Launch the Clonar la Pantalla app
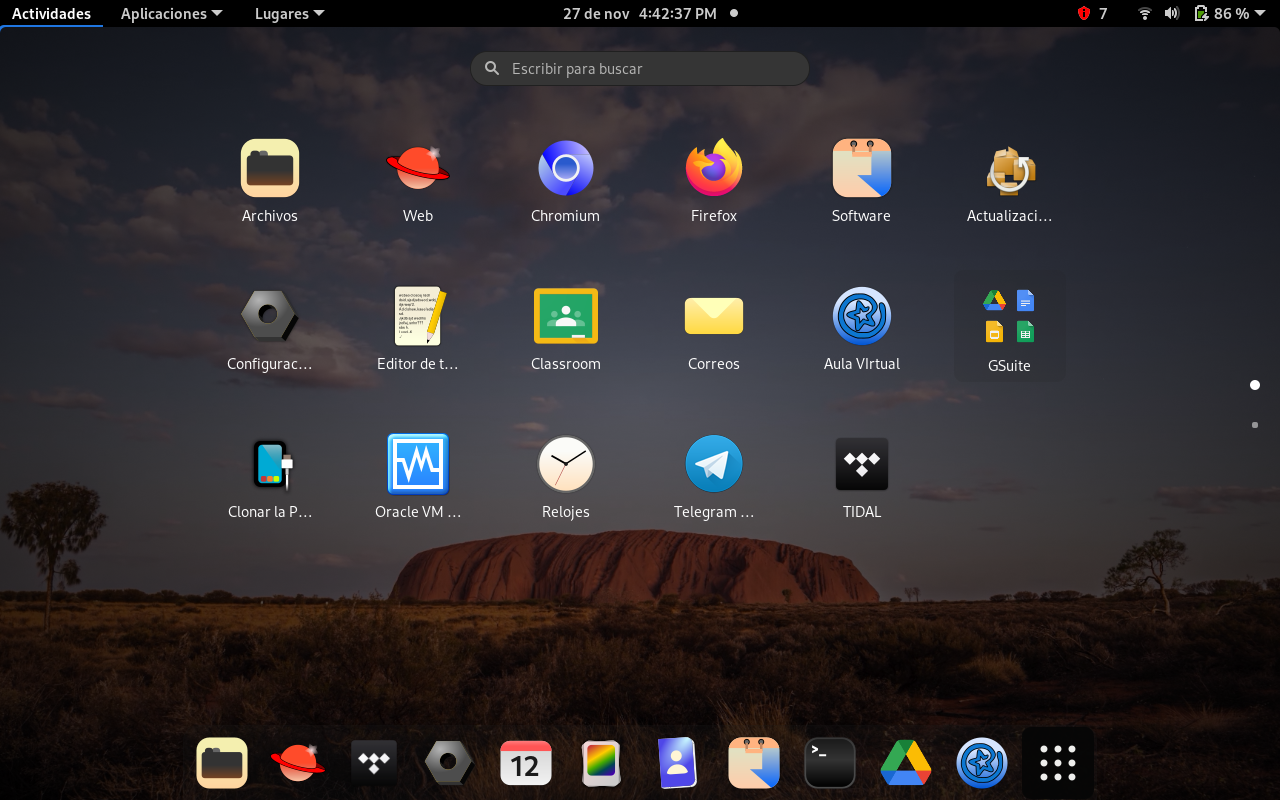Viewport: 1280px width, 800px height. 270,464
